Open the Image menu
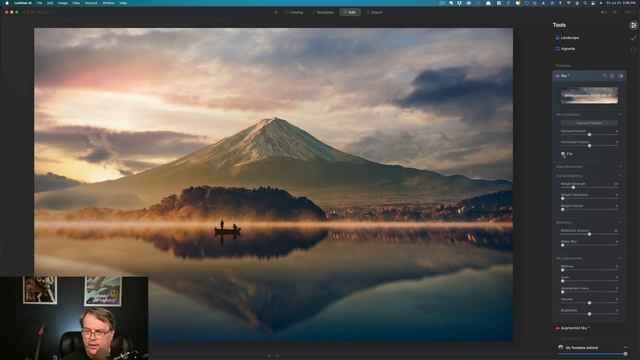 point(62,3)
